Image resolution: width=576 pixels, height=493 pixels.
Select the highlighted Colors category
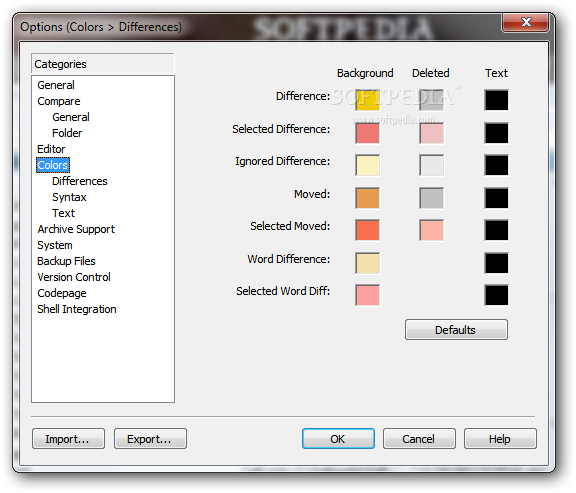click(53, 165)
